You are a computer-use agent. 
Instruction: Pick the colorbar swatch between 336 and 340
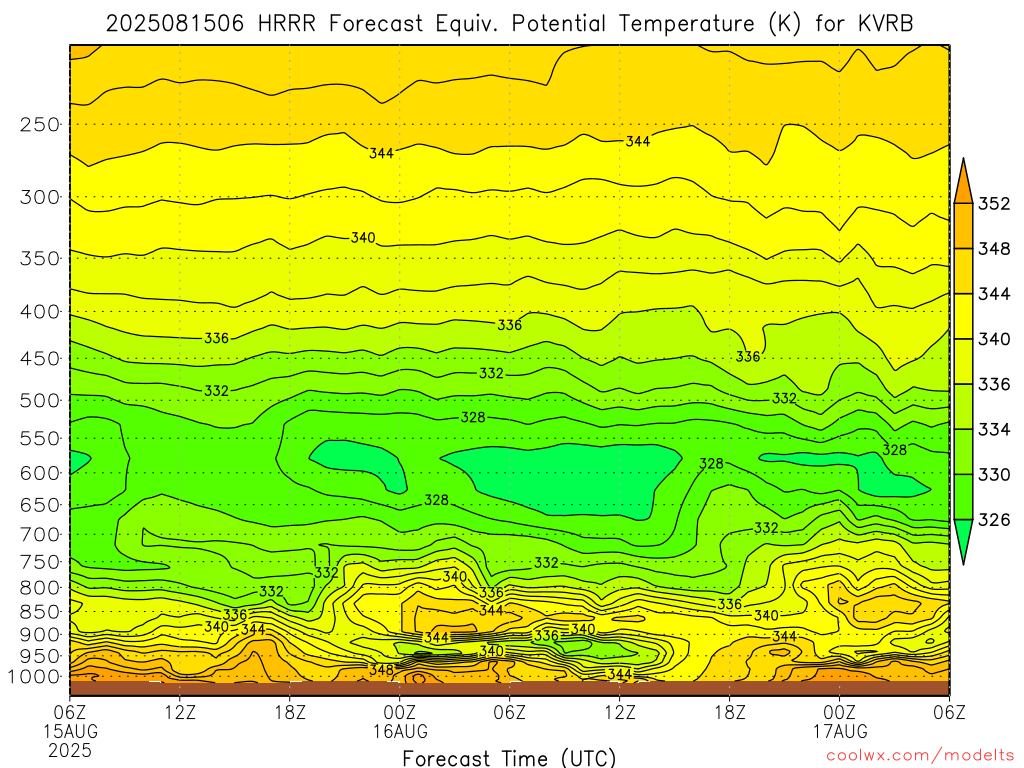click(963, 361)
